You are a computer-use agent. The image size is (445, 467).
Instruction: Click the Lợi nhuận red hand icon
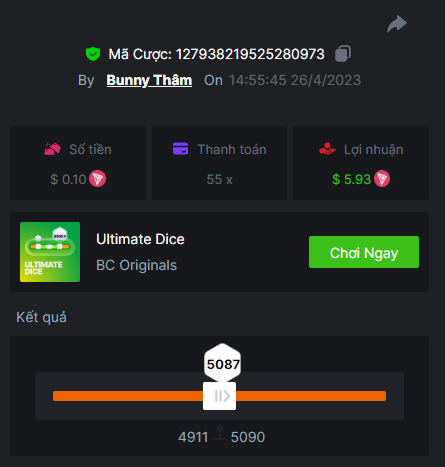tap(327, 149)
